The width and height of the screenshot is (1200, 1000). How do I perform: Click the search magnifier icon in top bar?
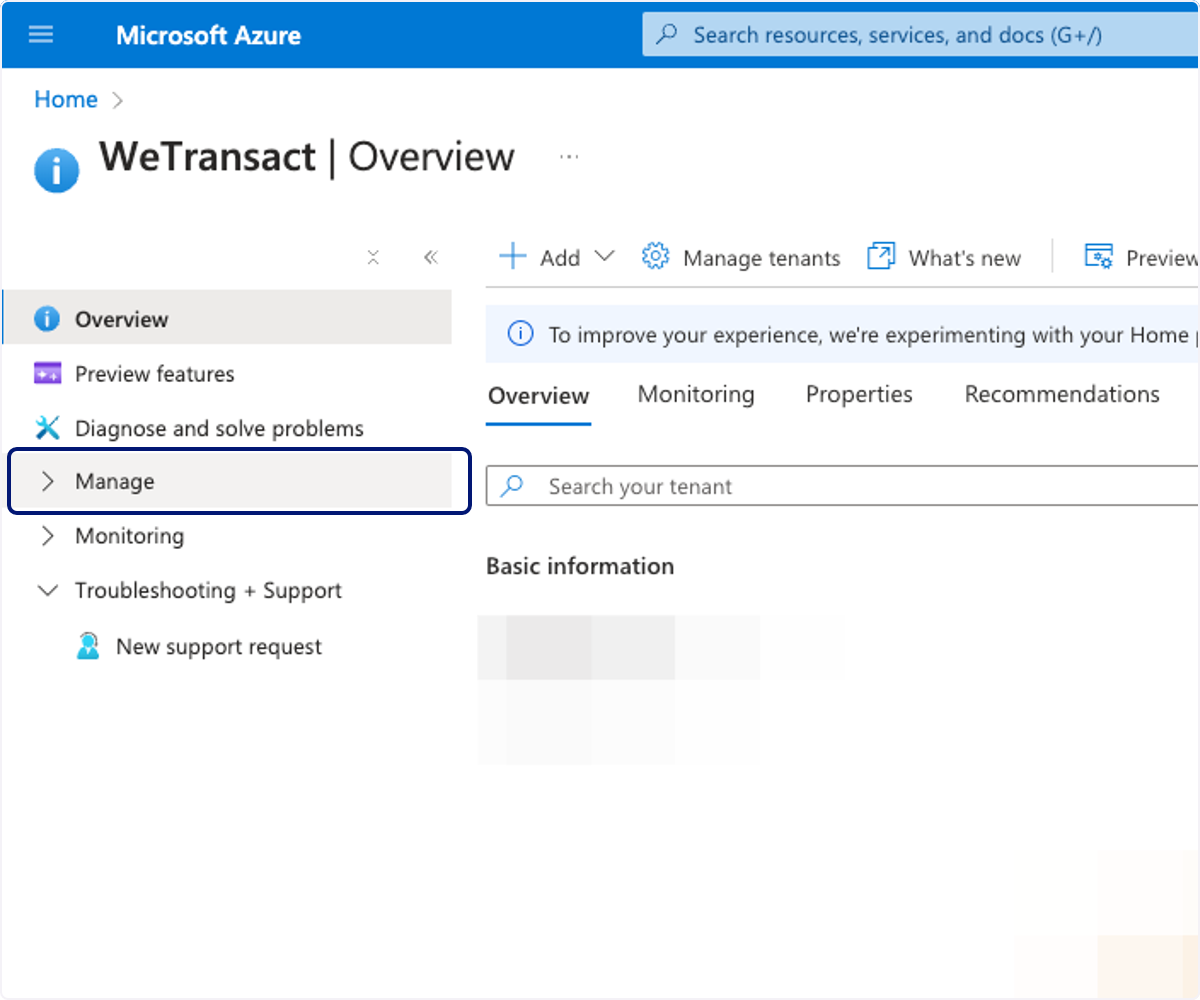[x=667, y=35]
